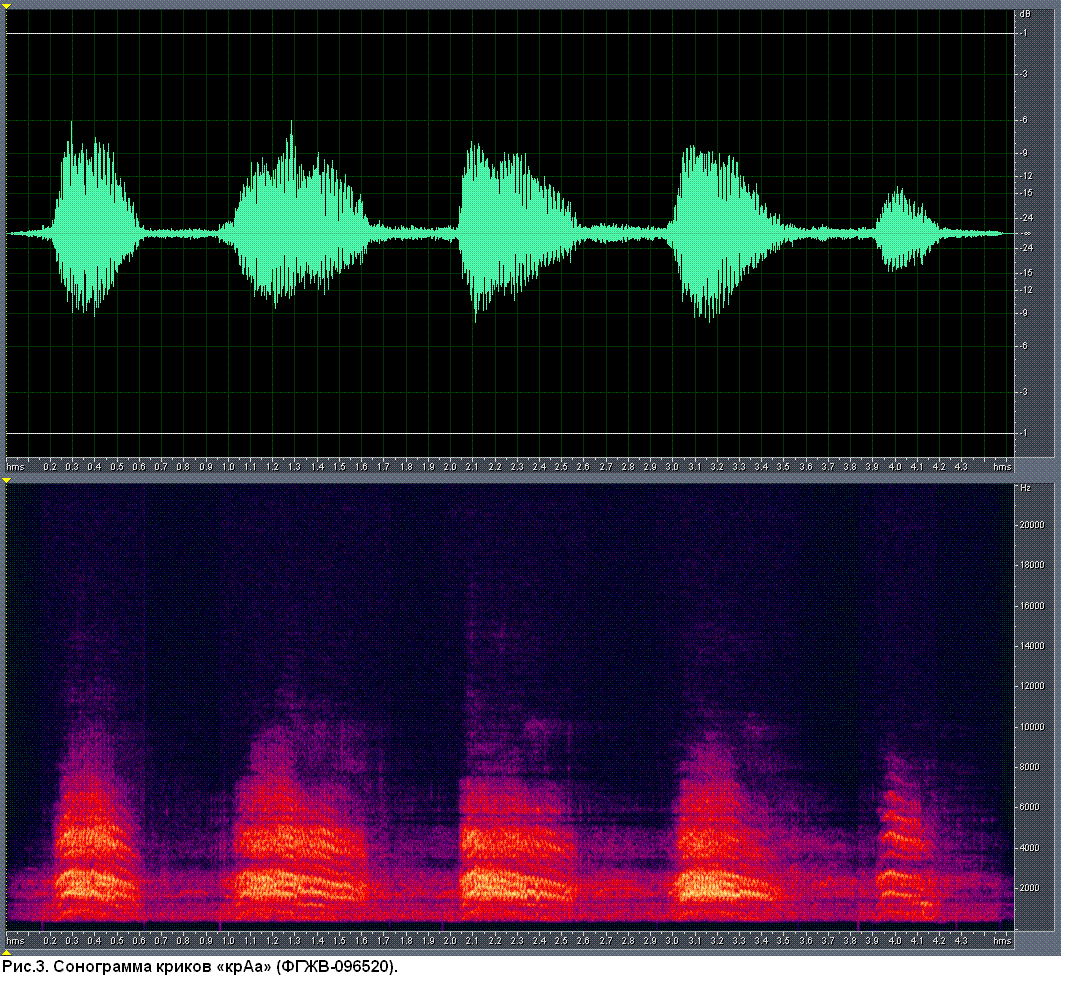
Task: Click 2.0 on the spectrogram time ruler
Action: (x=450, y=941)
